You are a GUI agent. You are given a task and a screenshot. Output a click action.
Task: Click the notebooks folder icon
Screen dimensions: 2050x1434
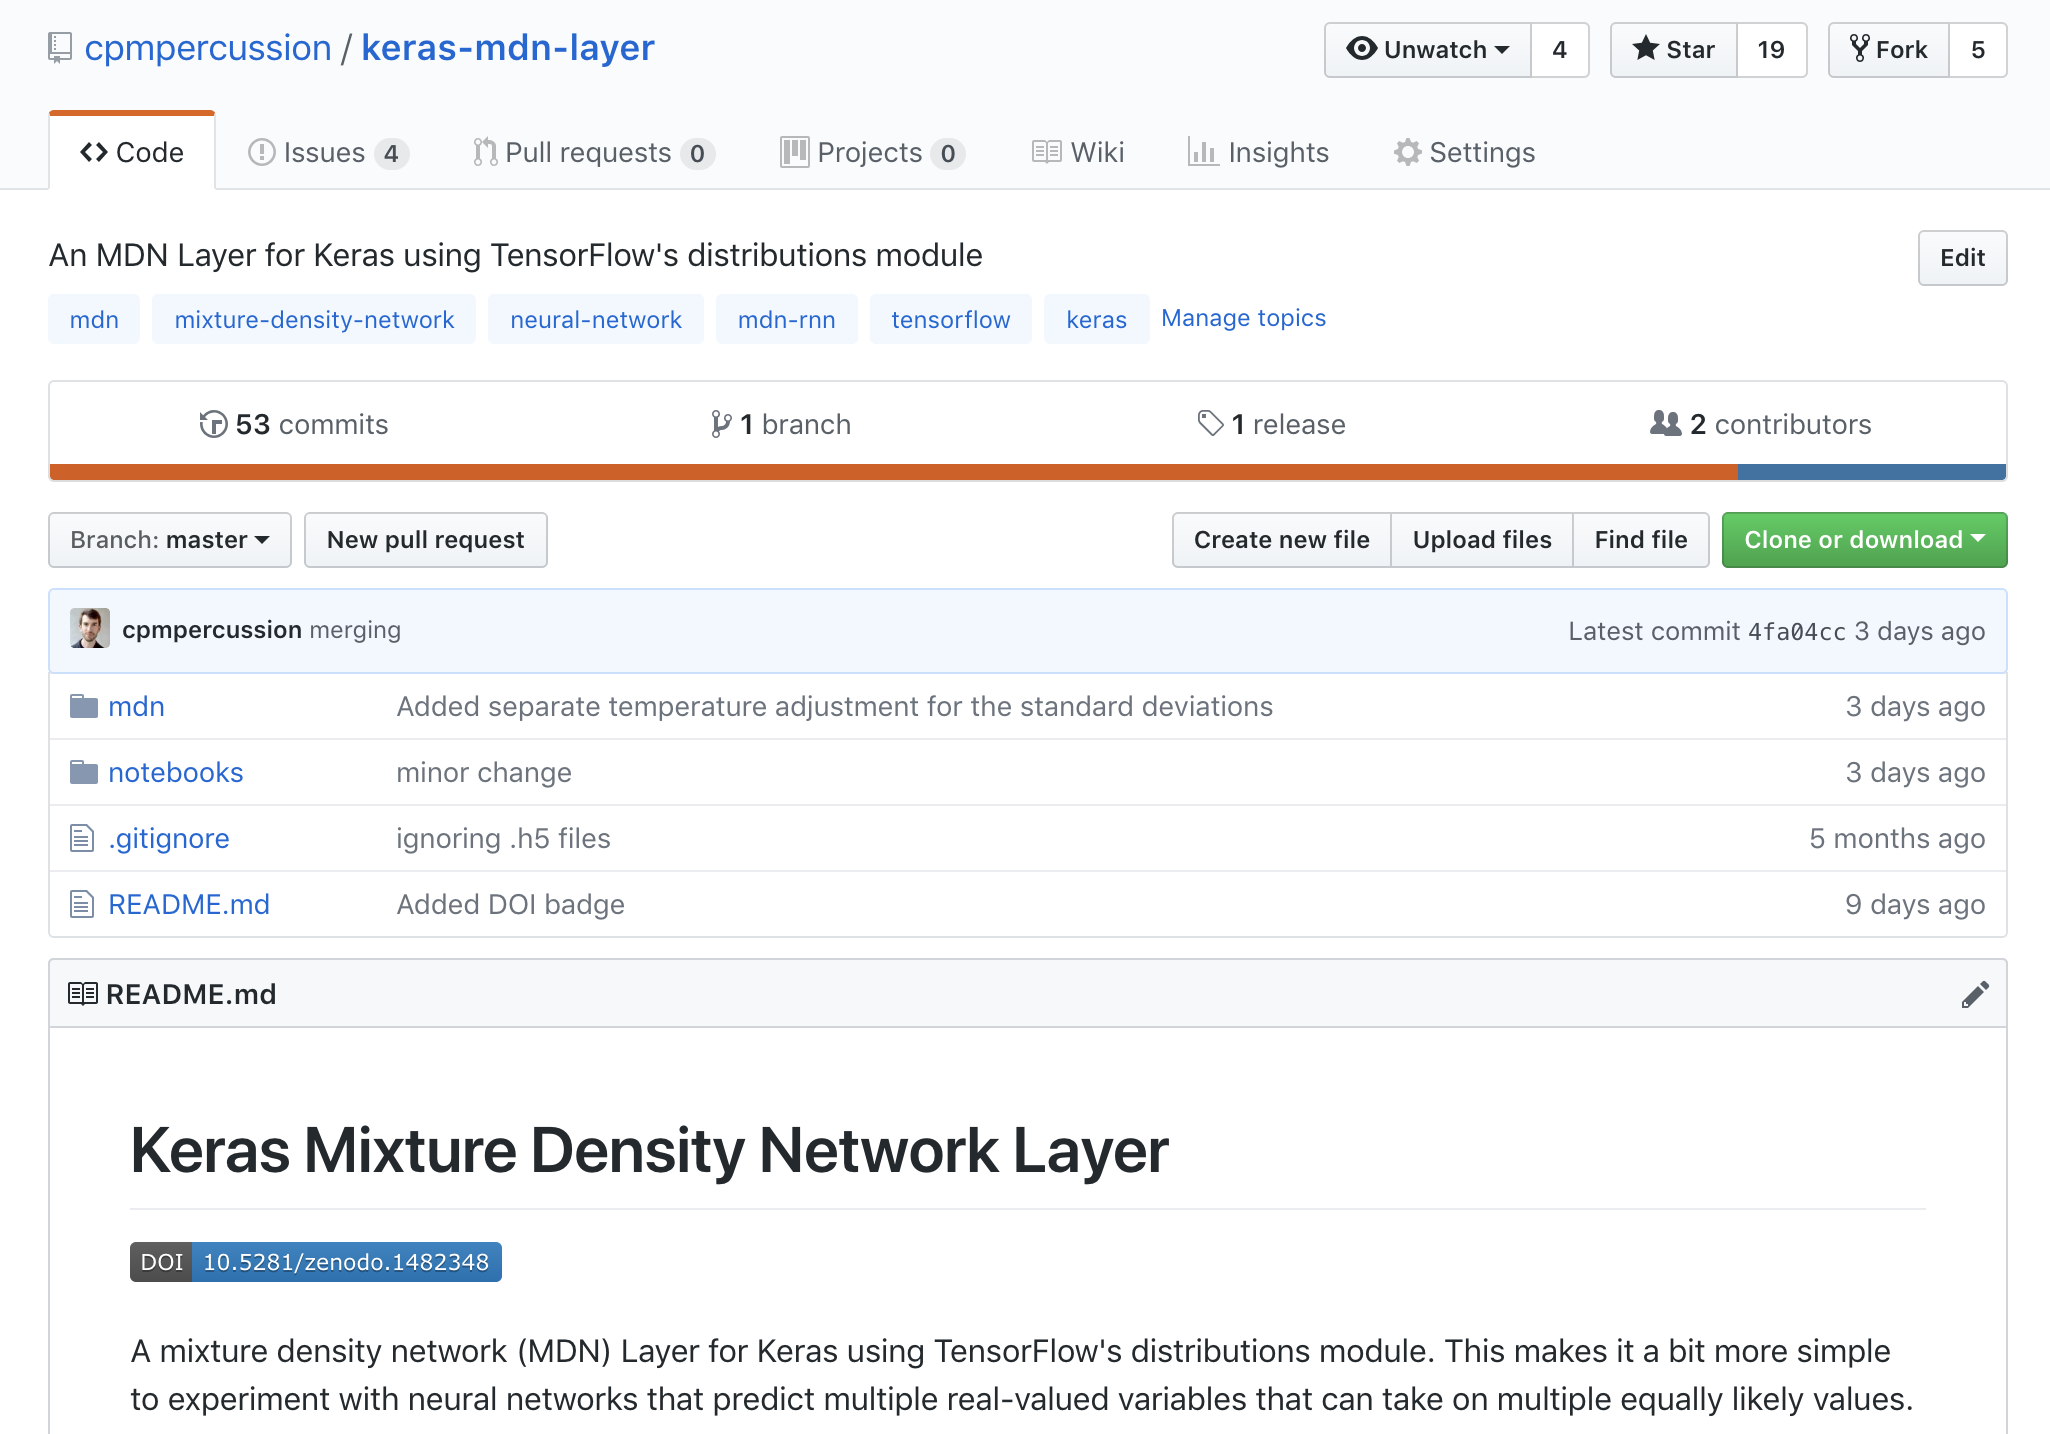[84, 772]
